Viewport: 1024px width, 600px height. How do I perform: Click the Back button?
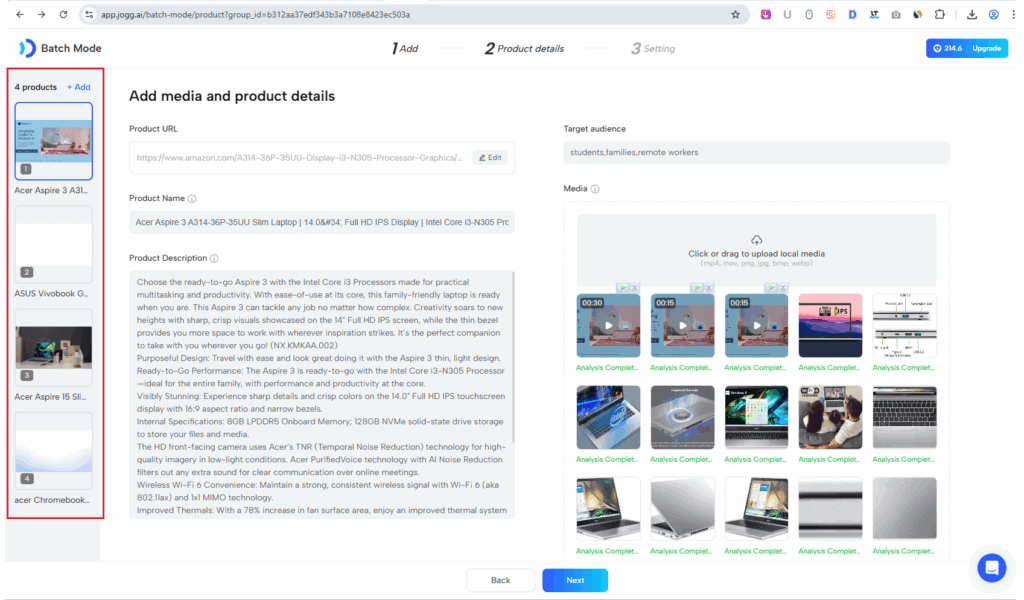(x=501, y=580)
